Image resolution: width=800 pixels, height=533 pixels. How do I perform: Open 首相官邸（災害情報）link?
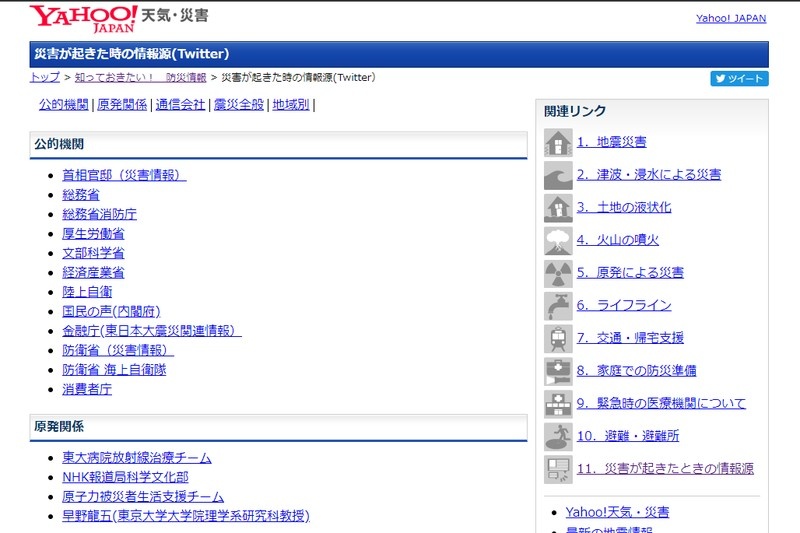(124, 175)
